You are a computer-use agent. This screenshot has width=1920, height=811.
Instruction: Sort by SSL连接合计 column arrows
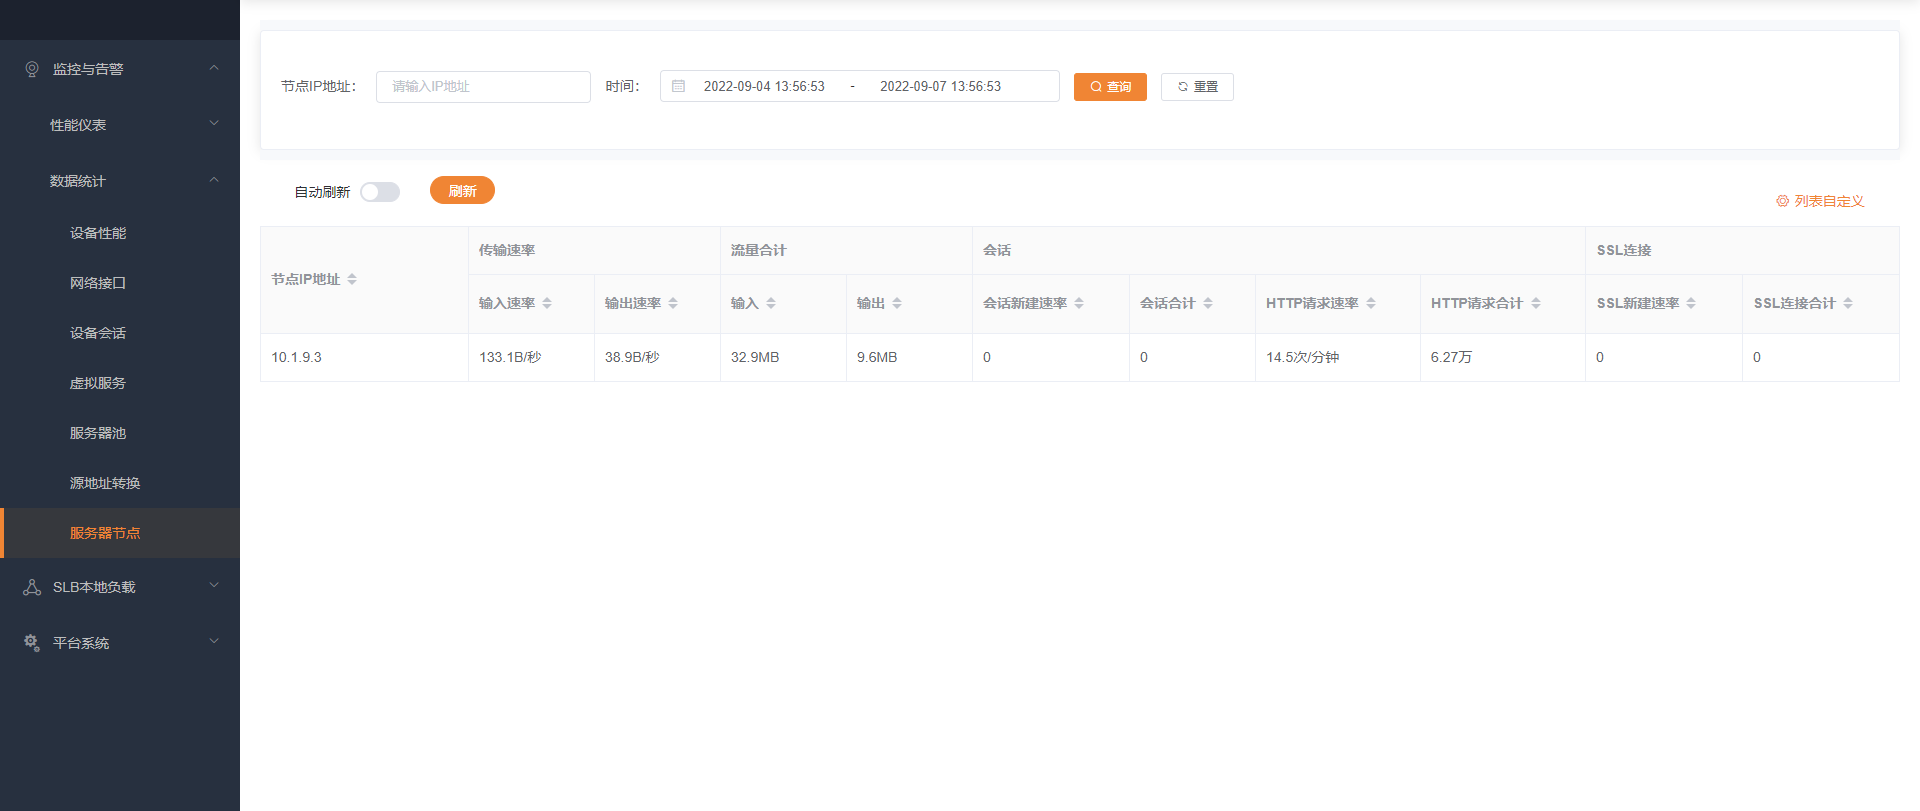(1848, 304)
